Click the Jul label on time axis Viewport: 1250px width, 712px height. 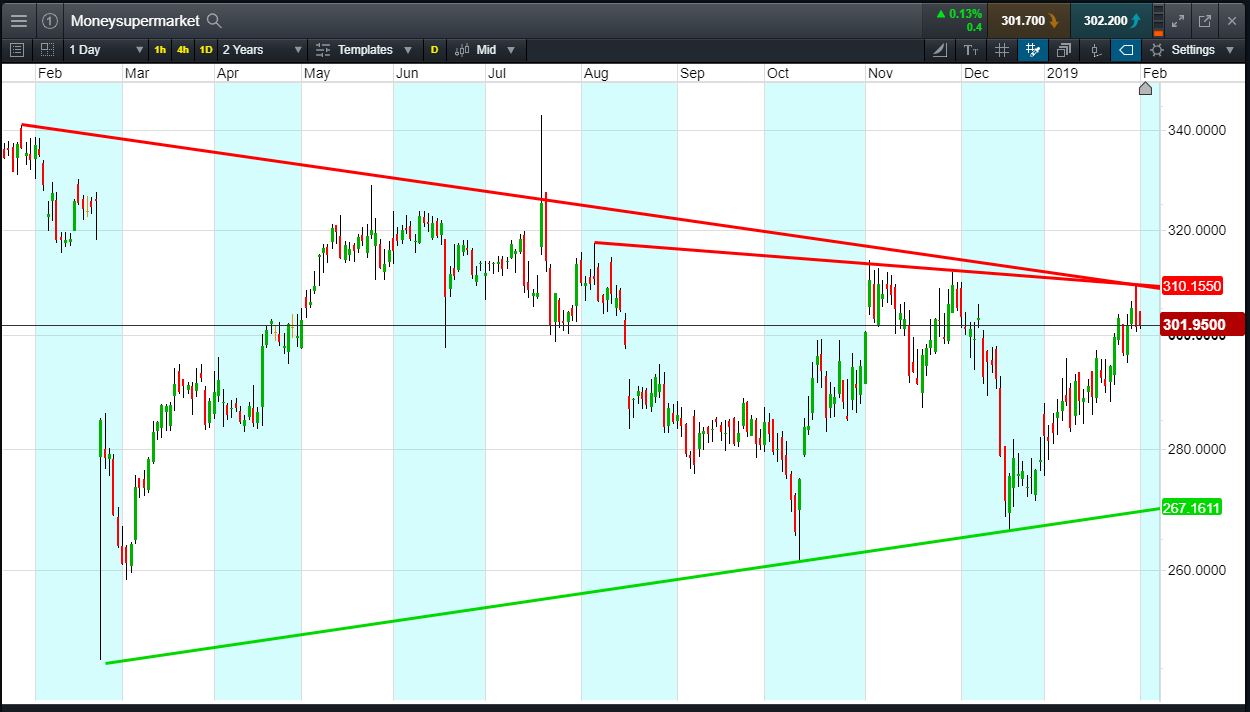tap(498, 73)
